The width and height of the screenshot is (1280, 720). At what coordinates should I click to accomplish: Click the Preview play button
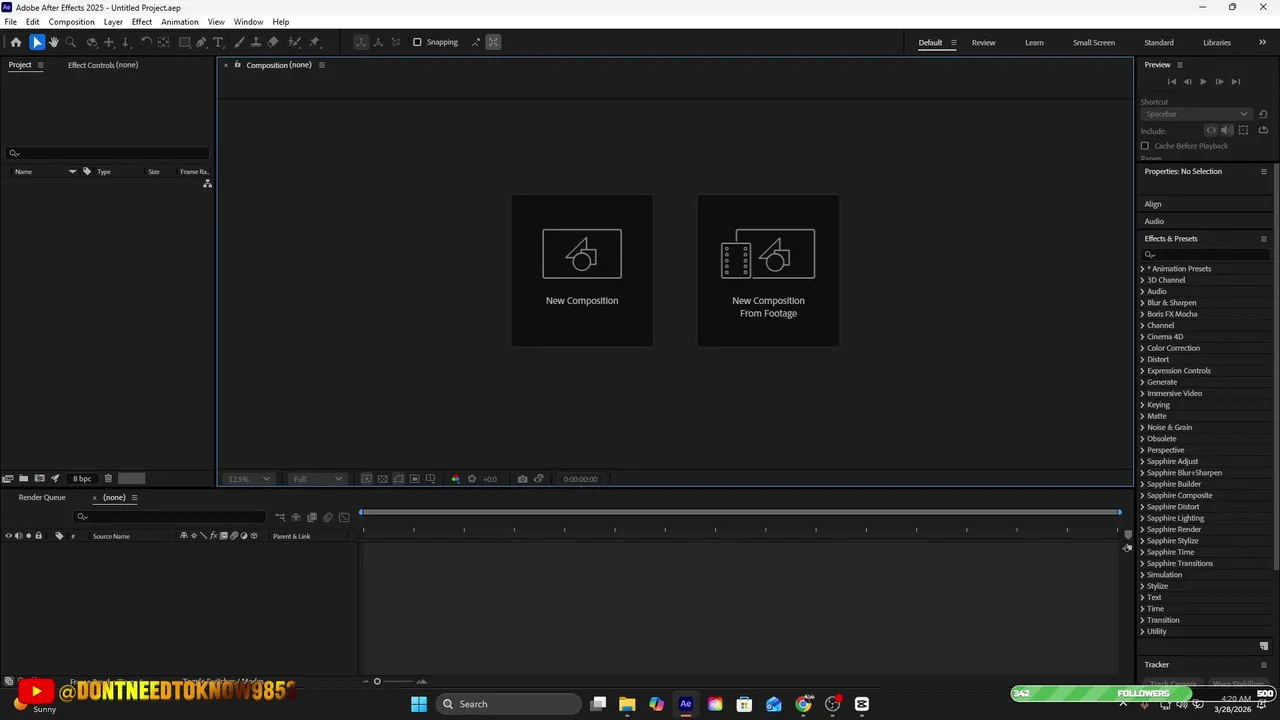[1203, 82]
